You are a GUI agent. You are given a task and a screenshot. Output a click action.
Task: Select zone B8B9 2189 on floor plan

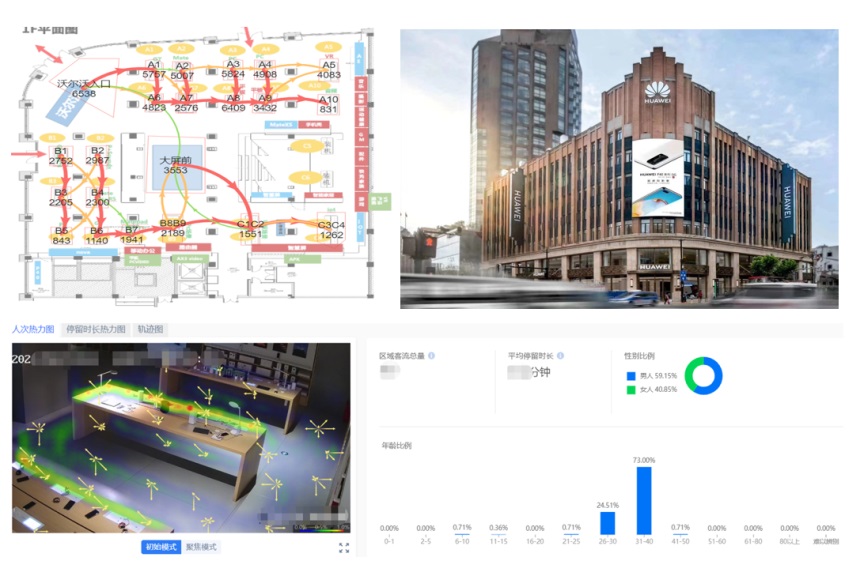(x=172, y=228)
